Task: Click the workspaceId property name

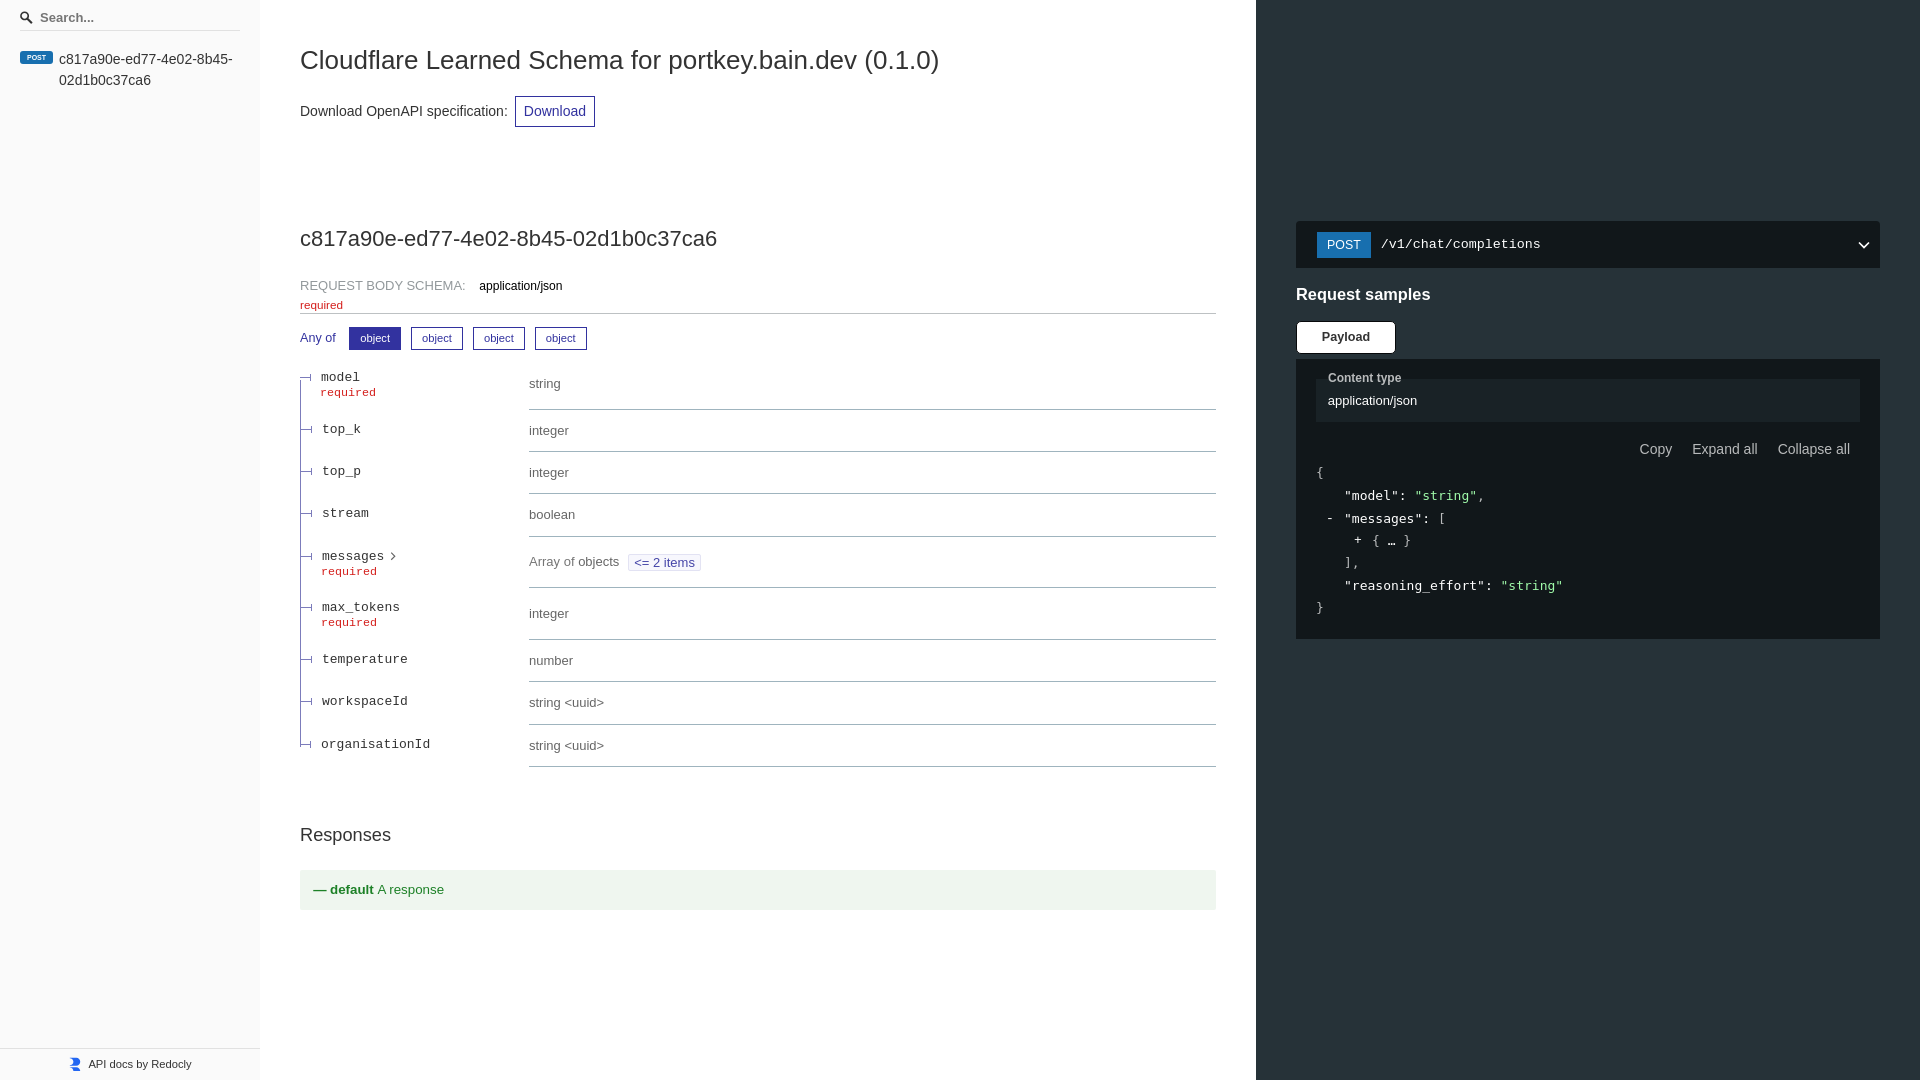Action: 365,702
